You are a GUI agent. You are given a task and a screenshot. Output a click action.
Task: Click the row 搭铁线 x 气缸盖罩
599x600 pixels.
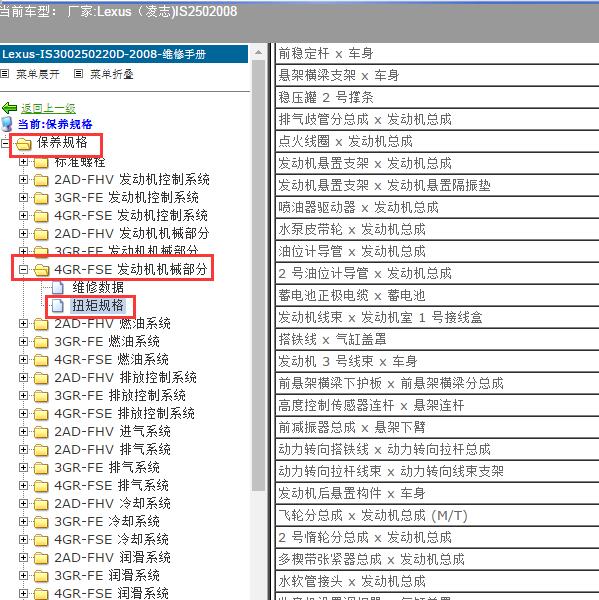pos(437,339)
